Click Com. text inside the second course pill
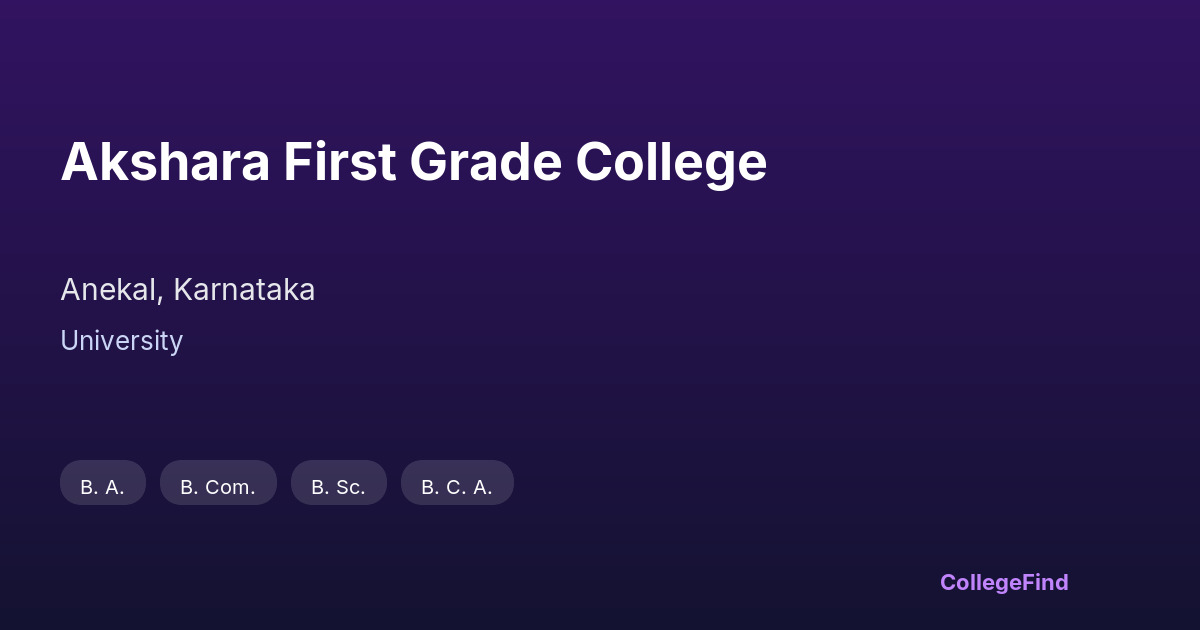The image size is (1200, 630). (x=231, y=487)
